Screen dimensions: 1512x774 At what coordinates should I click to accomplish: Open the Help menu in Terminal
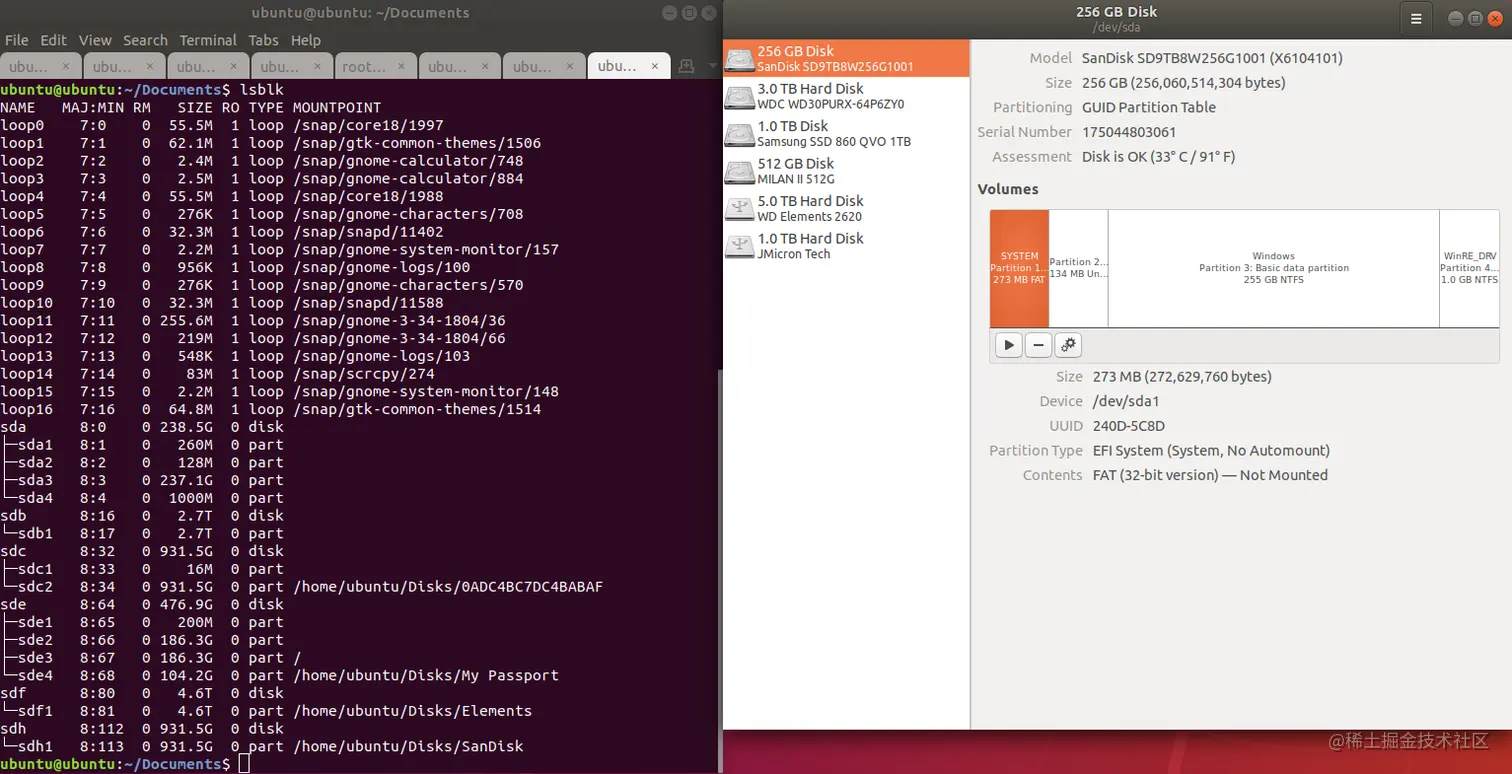(x=306, y=40)
